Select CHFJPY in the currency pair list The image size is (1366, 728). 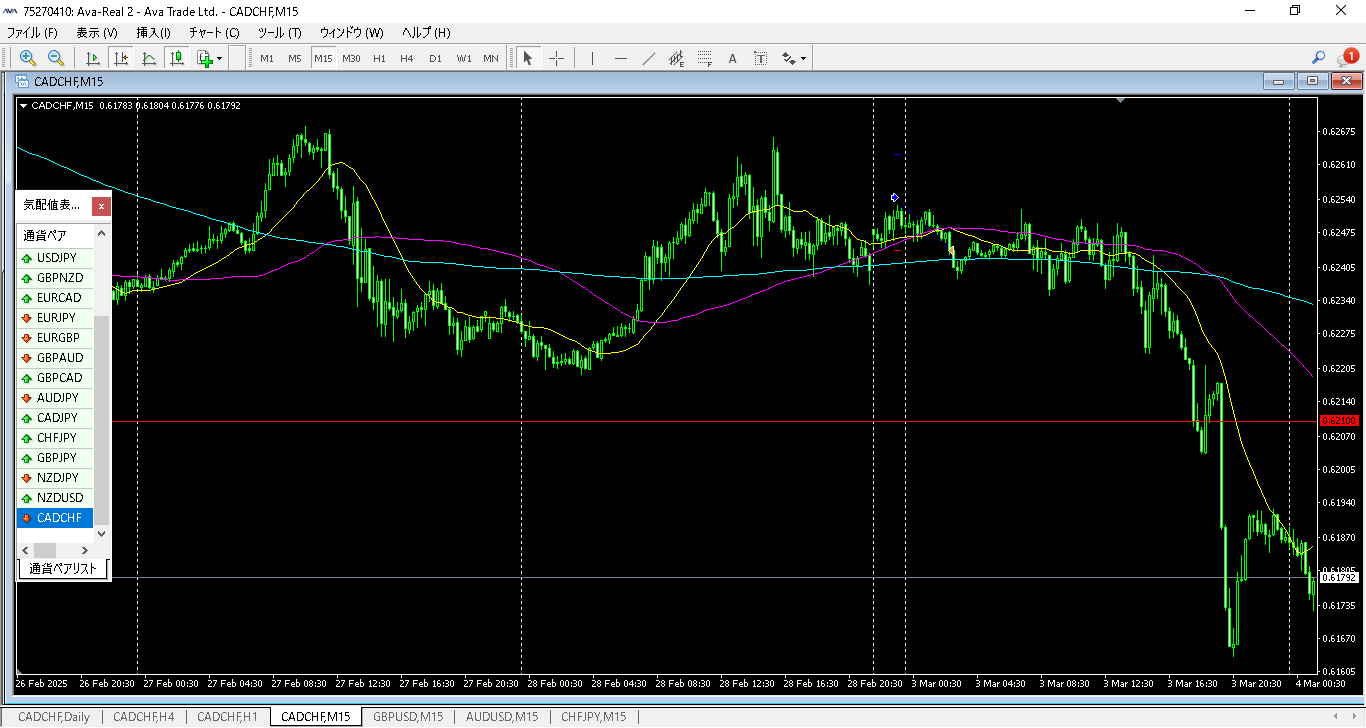[x=56, y=438]
